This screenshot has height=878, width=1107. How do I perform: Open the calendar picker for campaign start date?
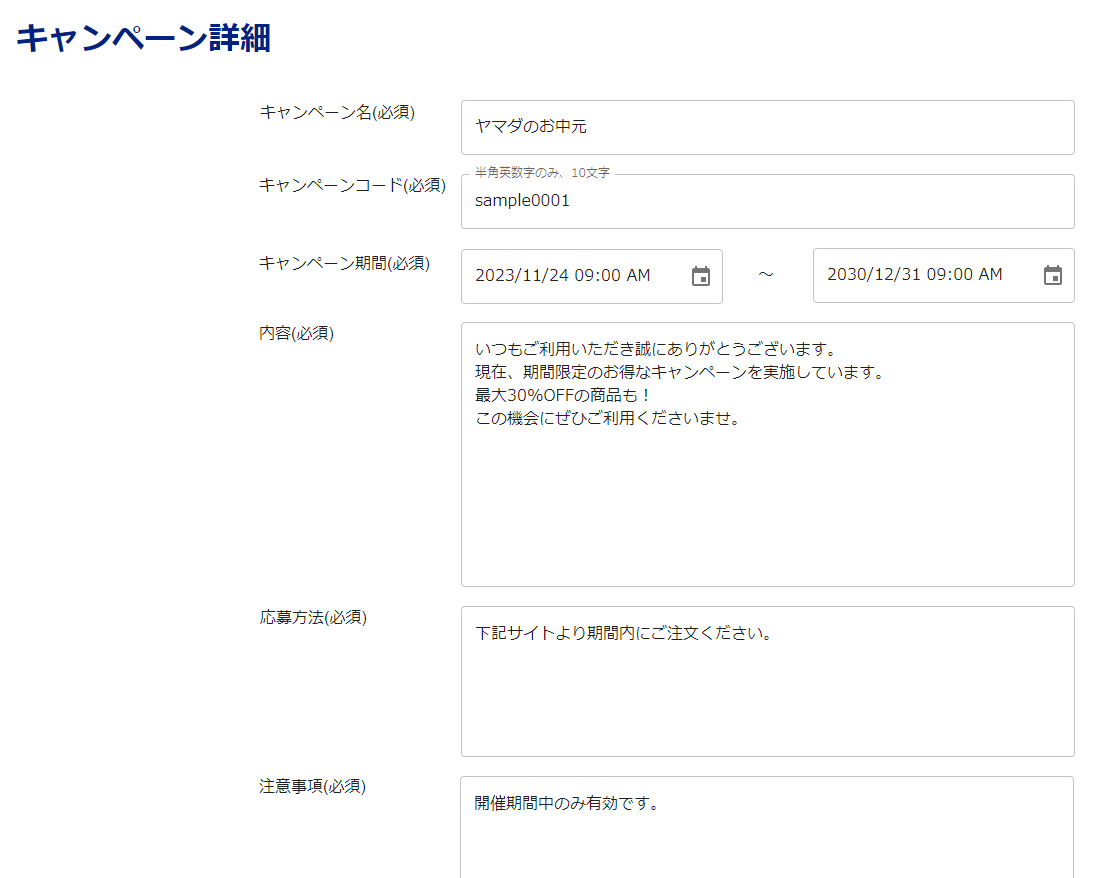(x=701, y=276)
